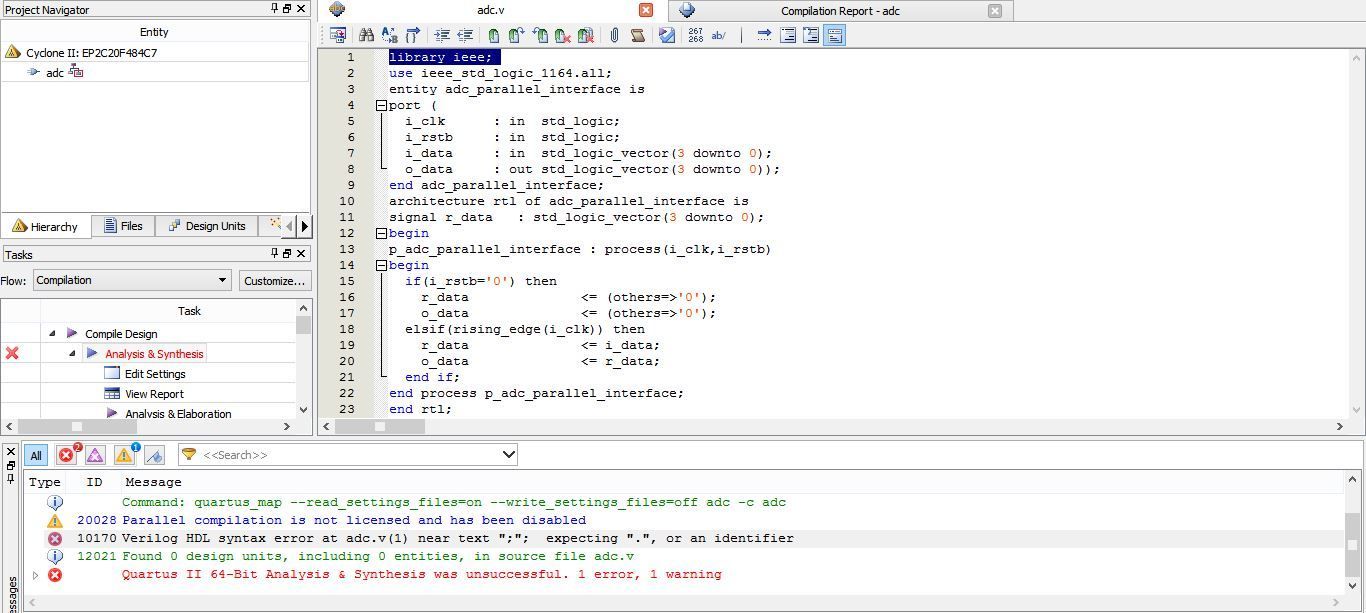The image size is (1366, 613).
Task: Collapse the begin block at line 12
Action: (381, 233)
